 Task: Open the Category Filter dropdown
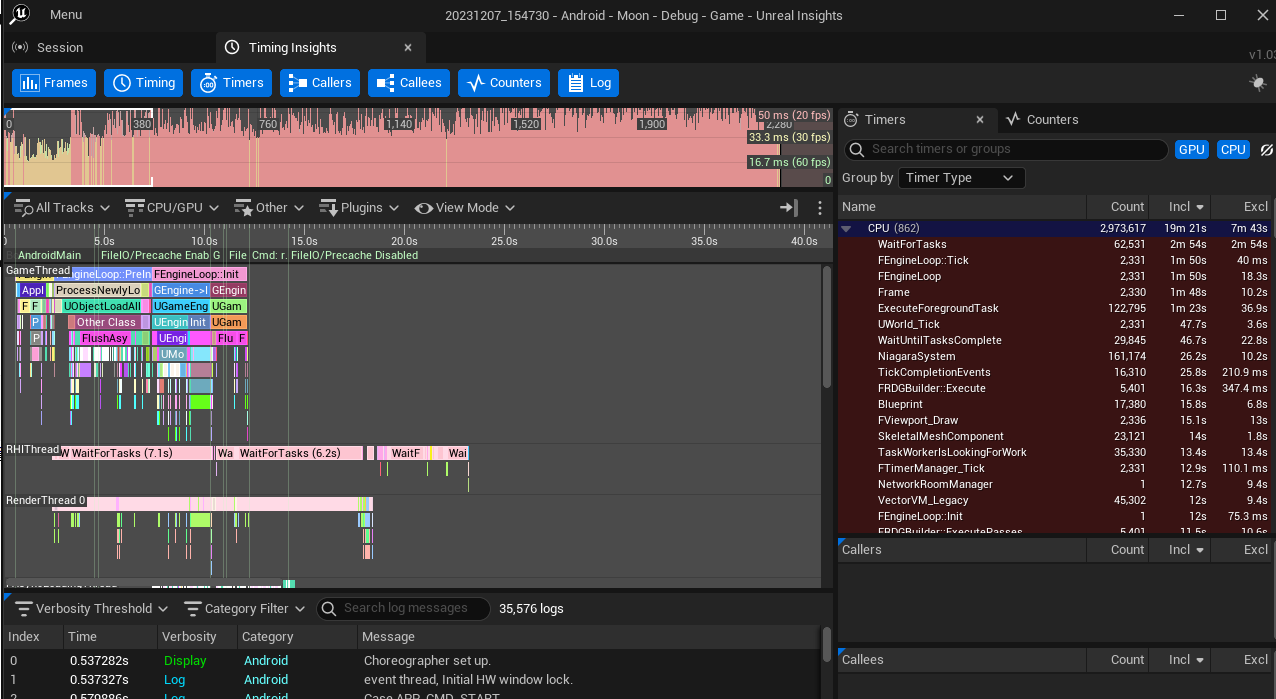coord(244,608)
